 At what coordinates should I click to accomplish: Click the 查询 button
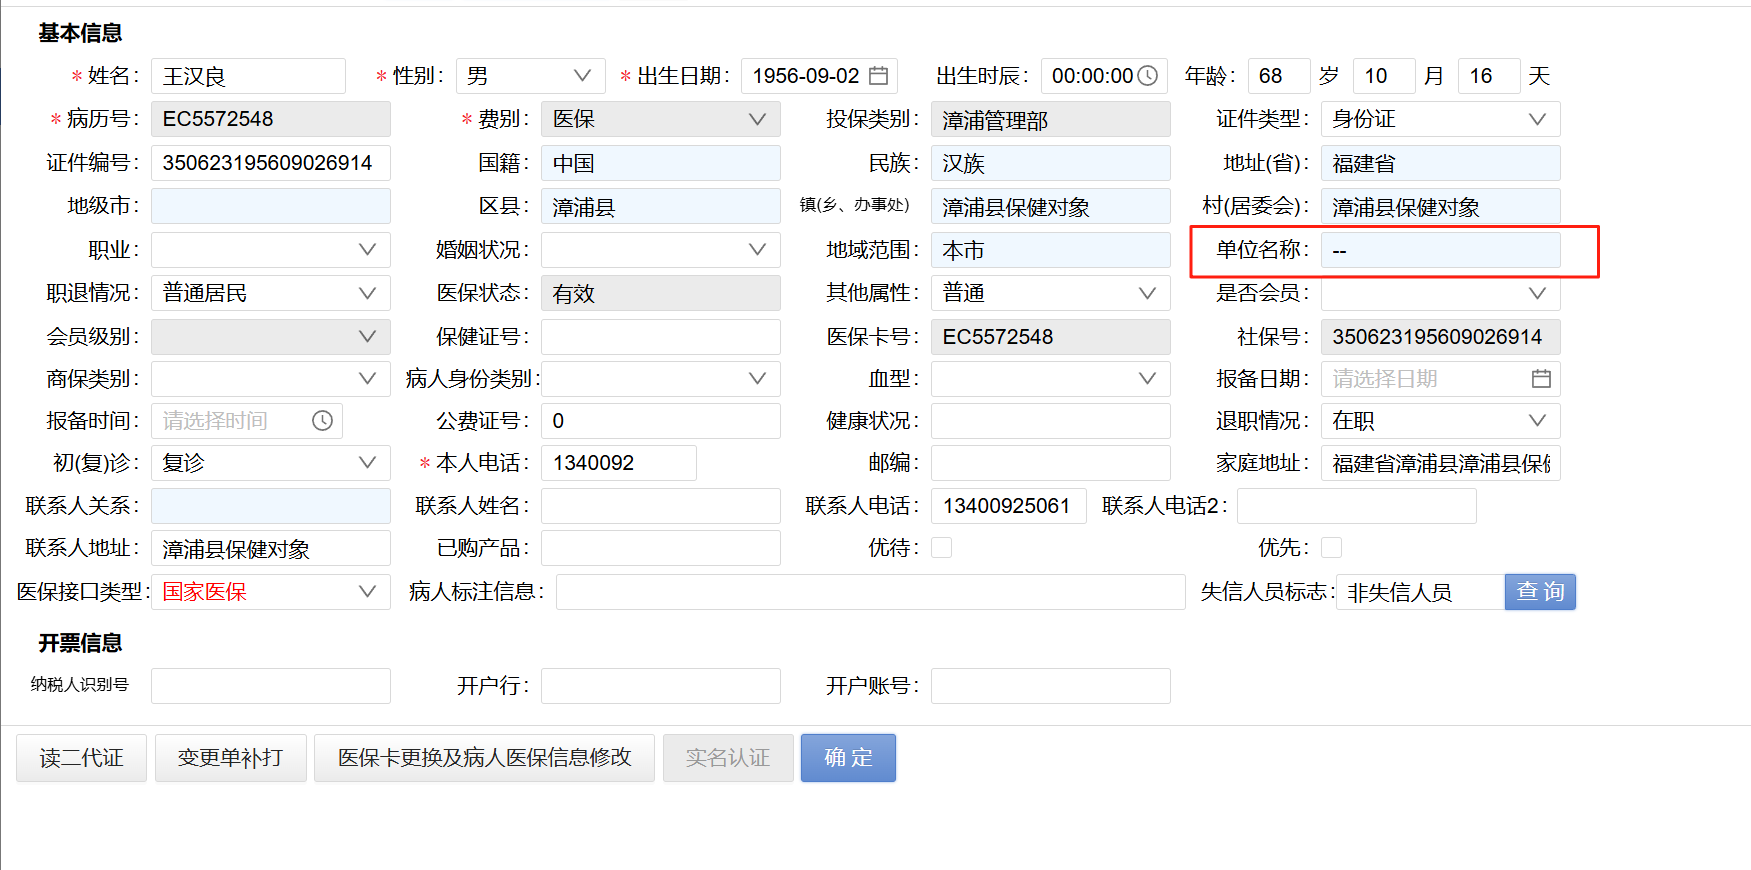pyautogui.click(x=1540, y=592)
